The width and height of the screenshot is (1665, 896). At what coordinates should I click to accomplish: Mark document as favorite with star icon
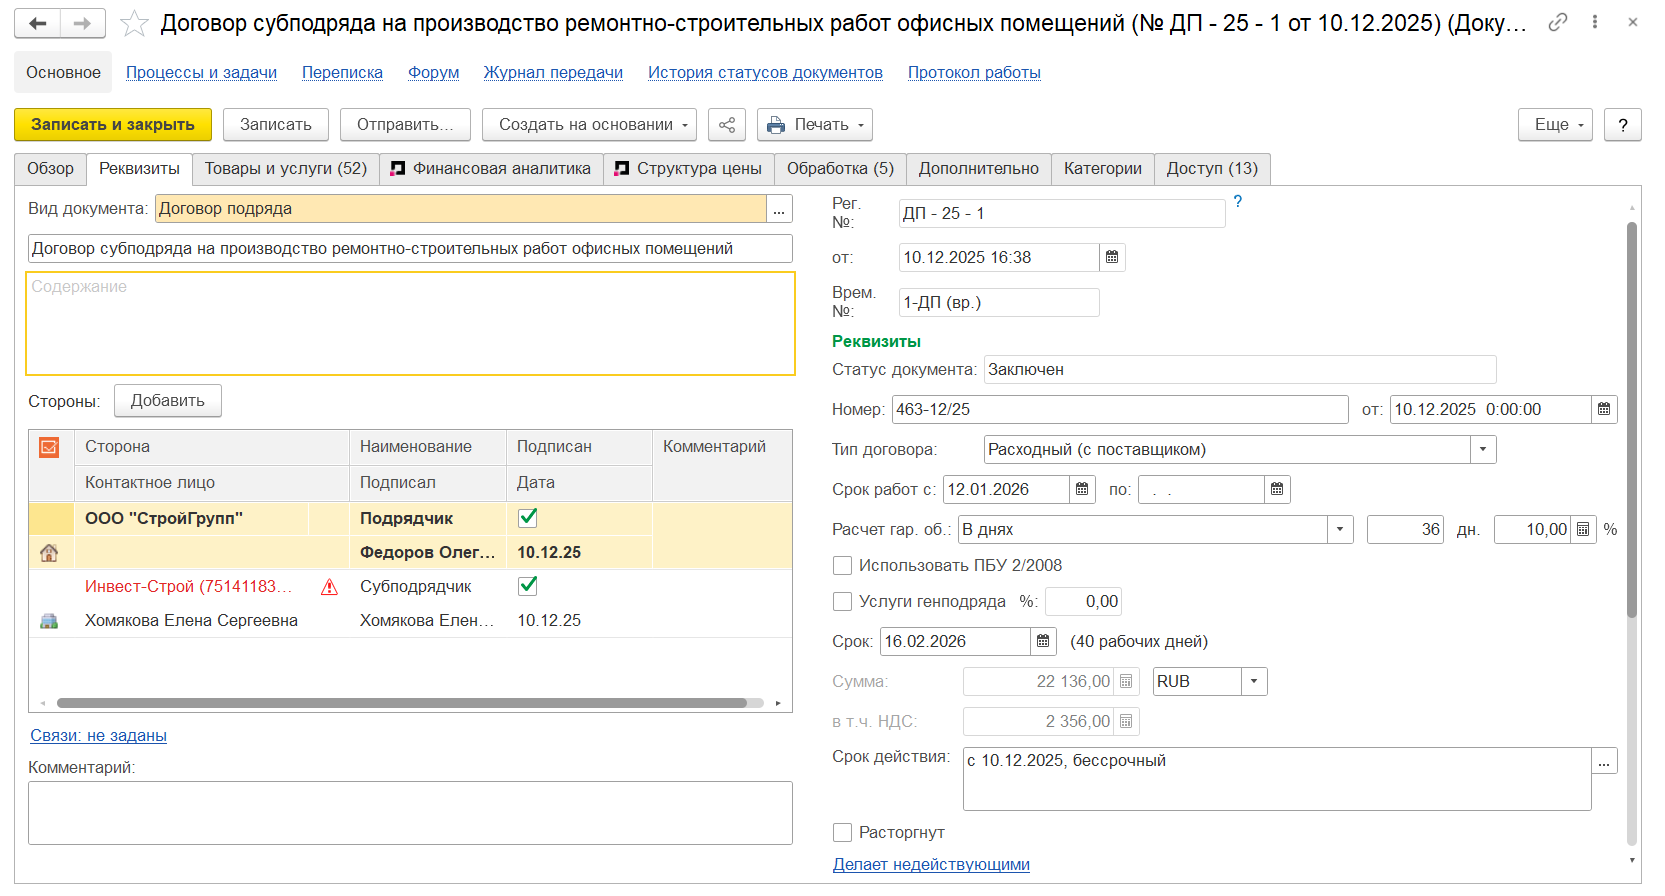[134, 24]
